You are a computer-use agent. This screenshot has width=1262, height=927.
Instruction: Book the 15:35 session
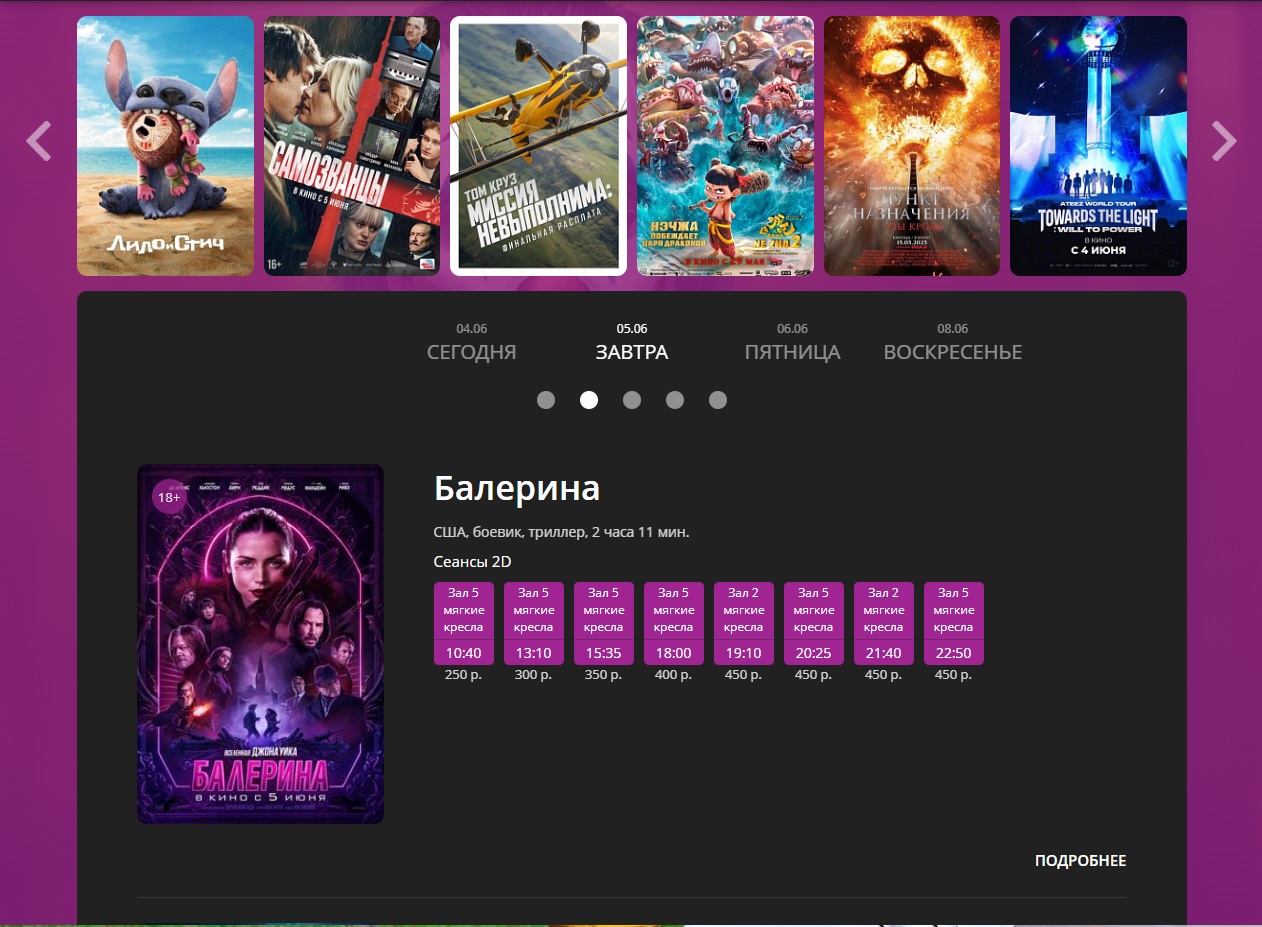point(604,623)
